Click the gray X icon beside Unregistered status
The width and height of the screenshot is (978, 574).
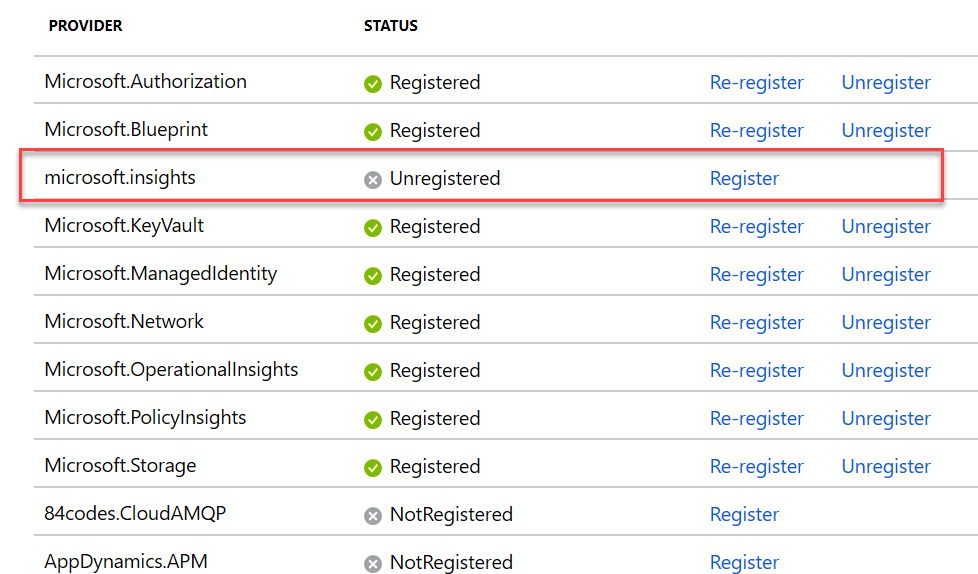point(373,180)
